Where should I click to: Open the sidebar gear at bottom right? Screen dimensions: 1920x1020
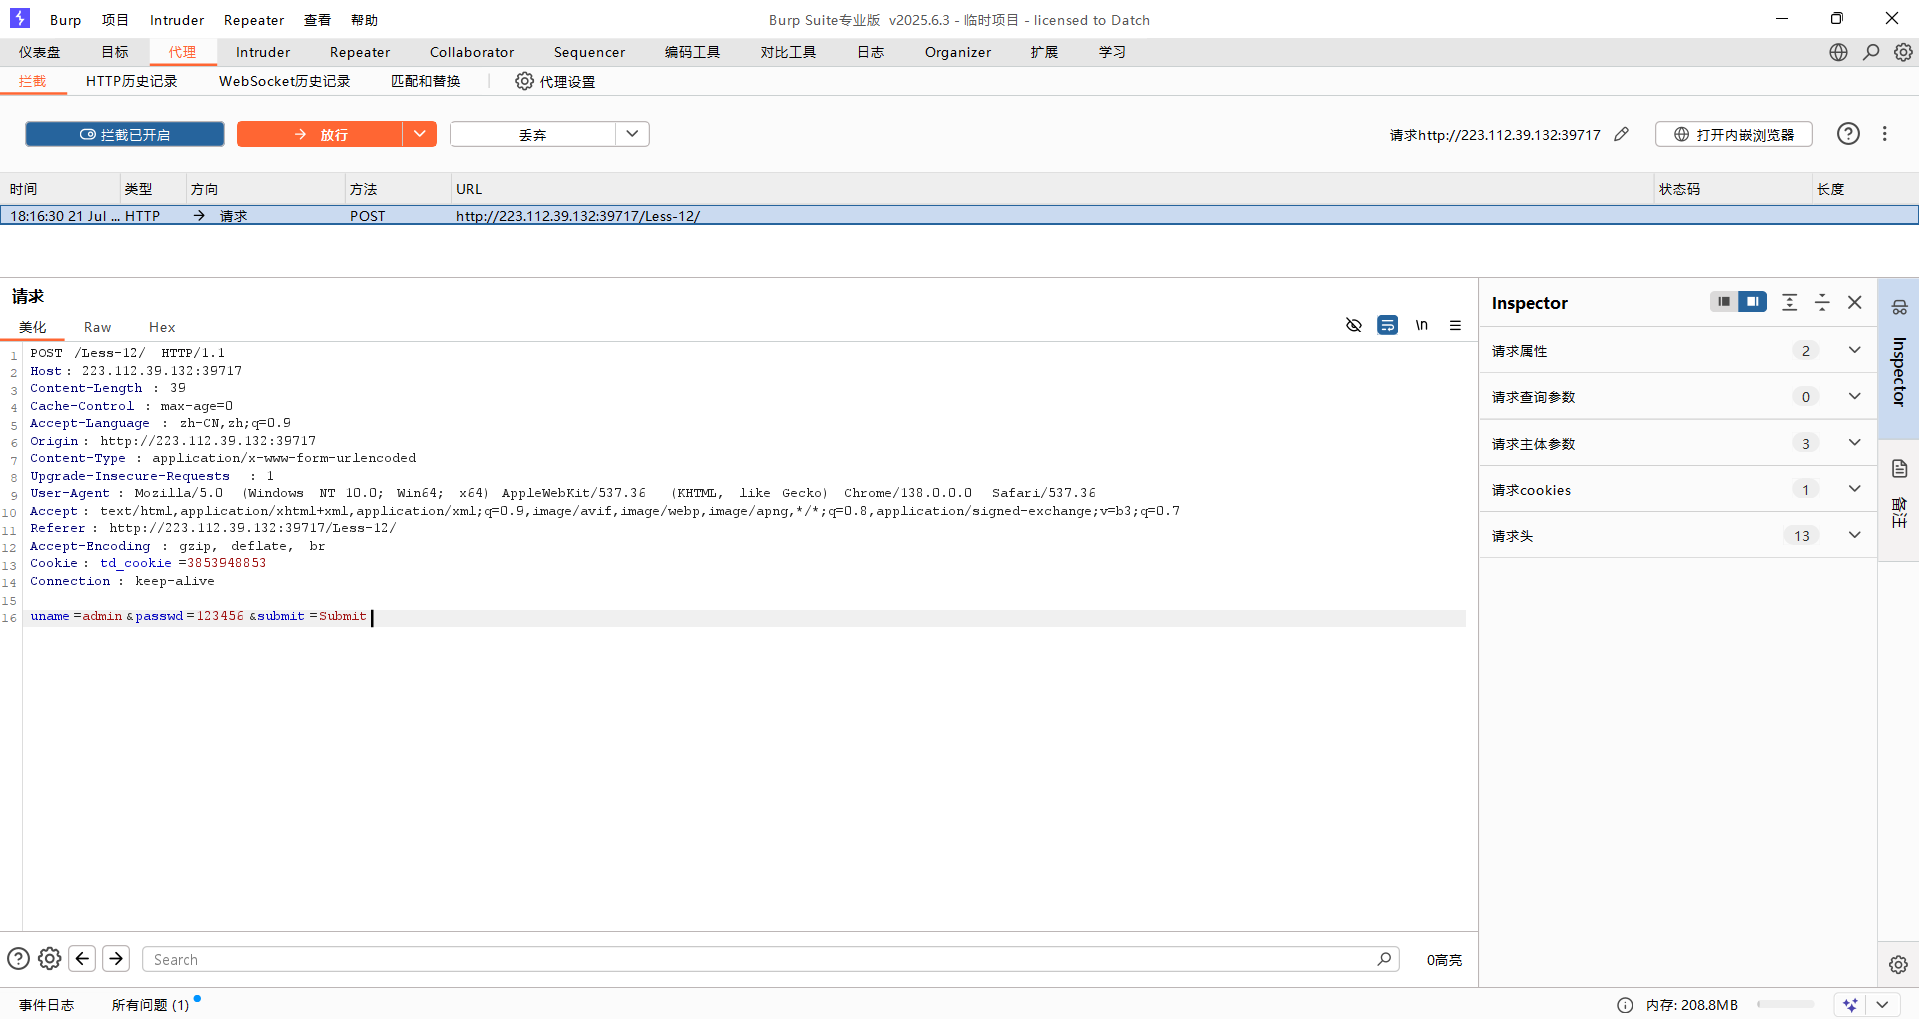(x=1898, y=965)
